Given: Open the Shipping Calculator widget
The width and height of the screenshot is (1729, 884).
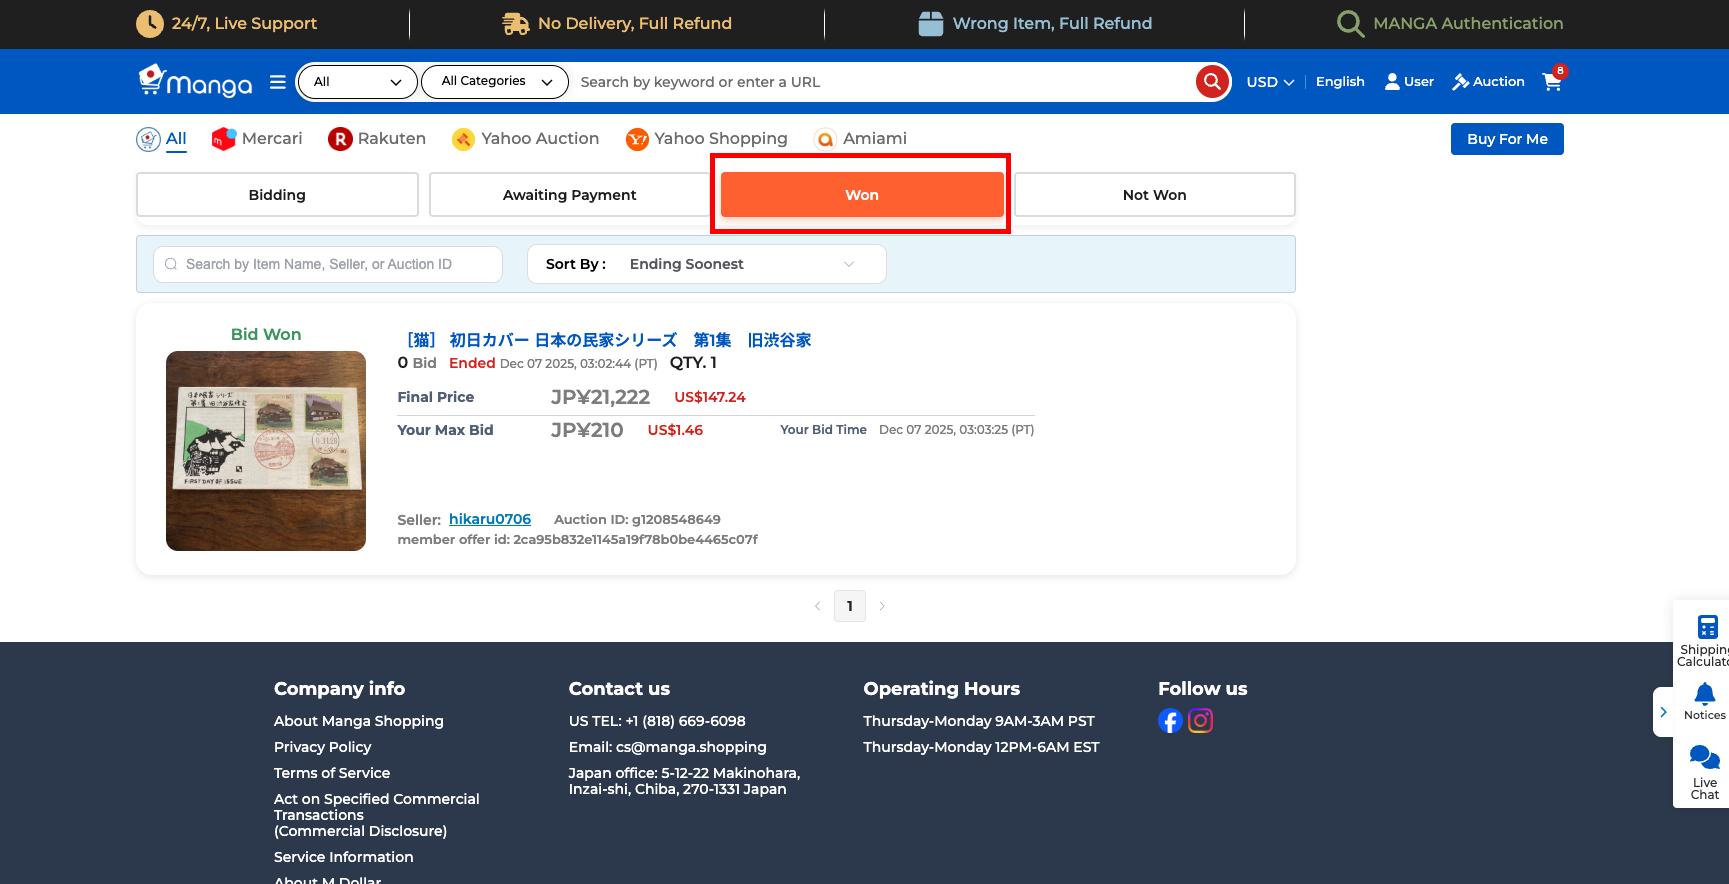Looking at the screenshot, I should tap(1706, 640).
